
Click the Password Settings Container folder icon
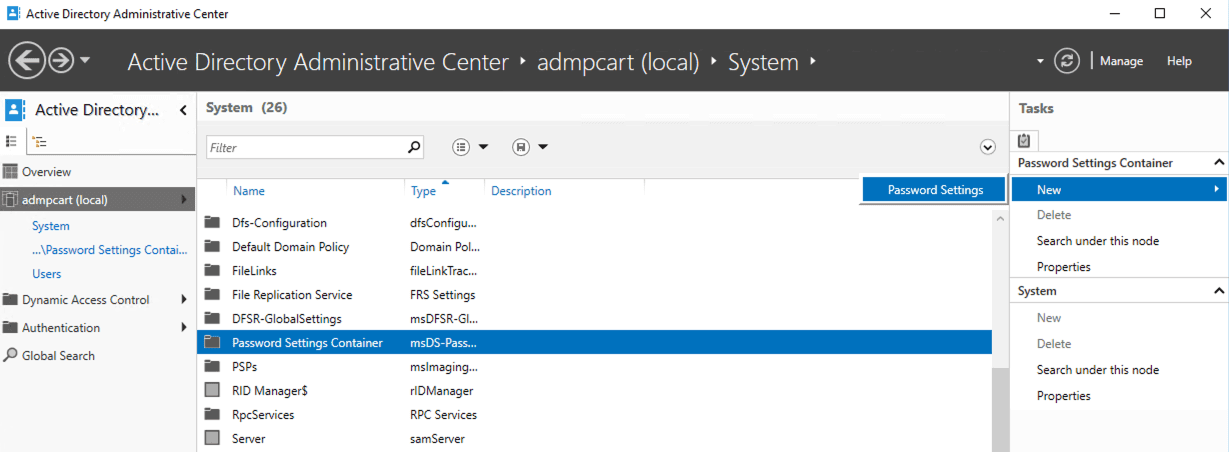212,343
